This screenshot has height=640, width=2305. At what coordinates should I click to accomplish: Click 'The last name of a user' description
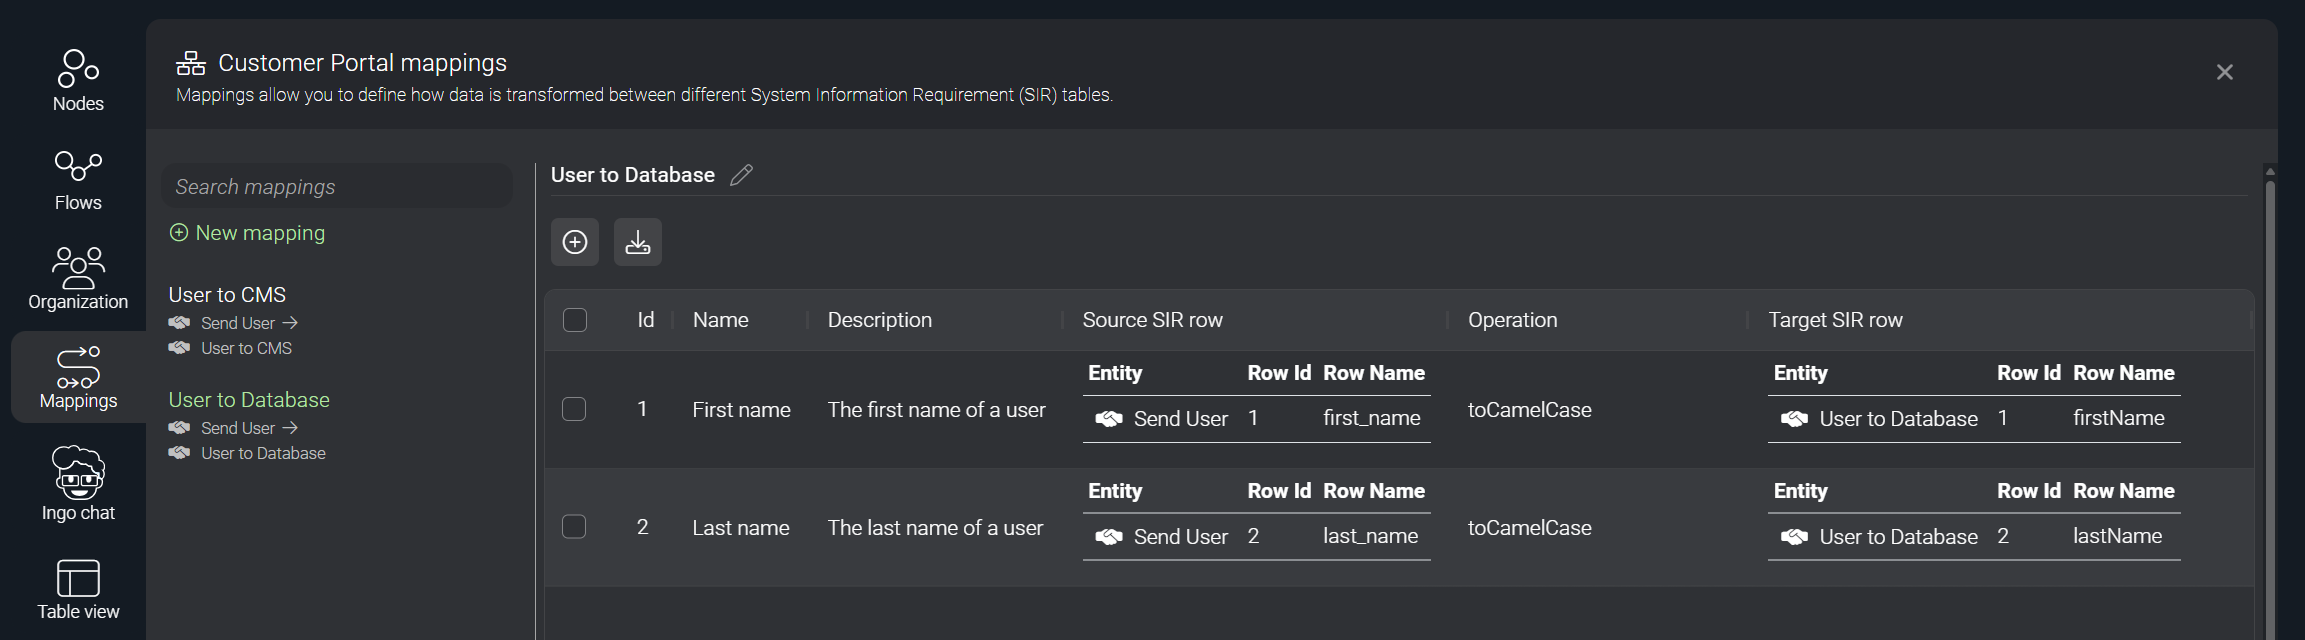[936, 528]
